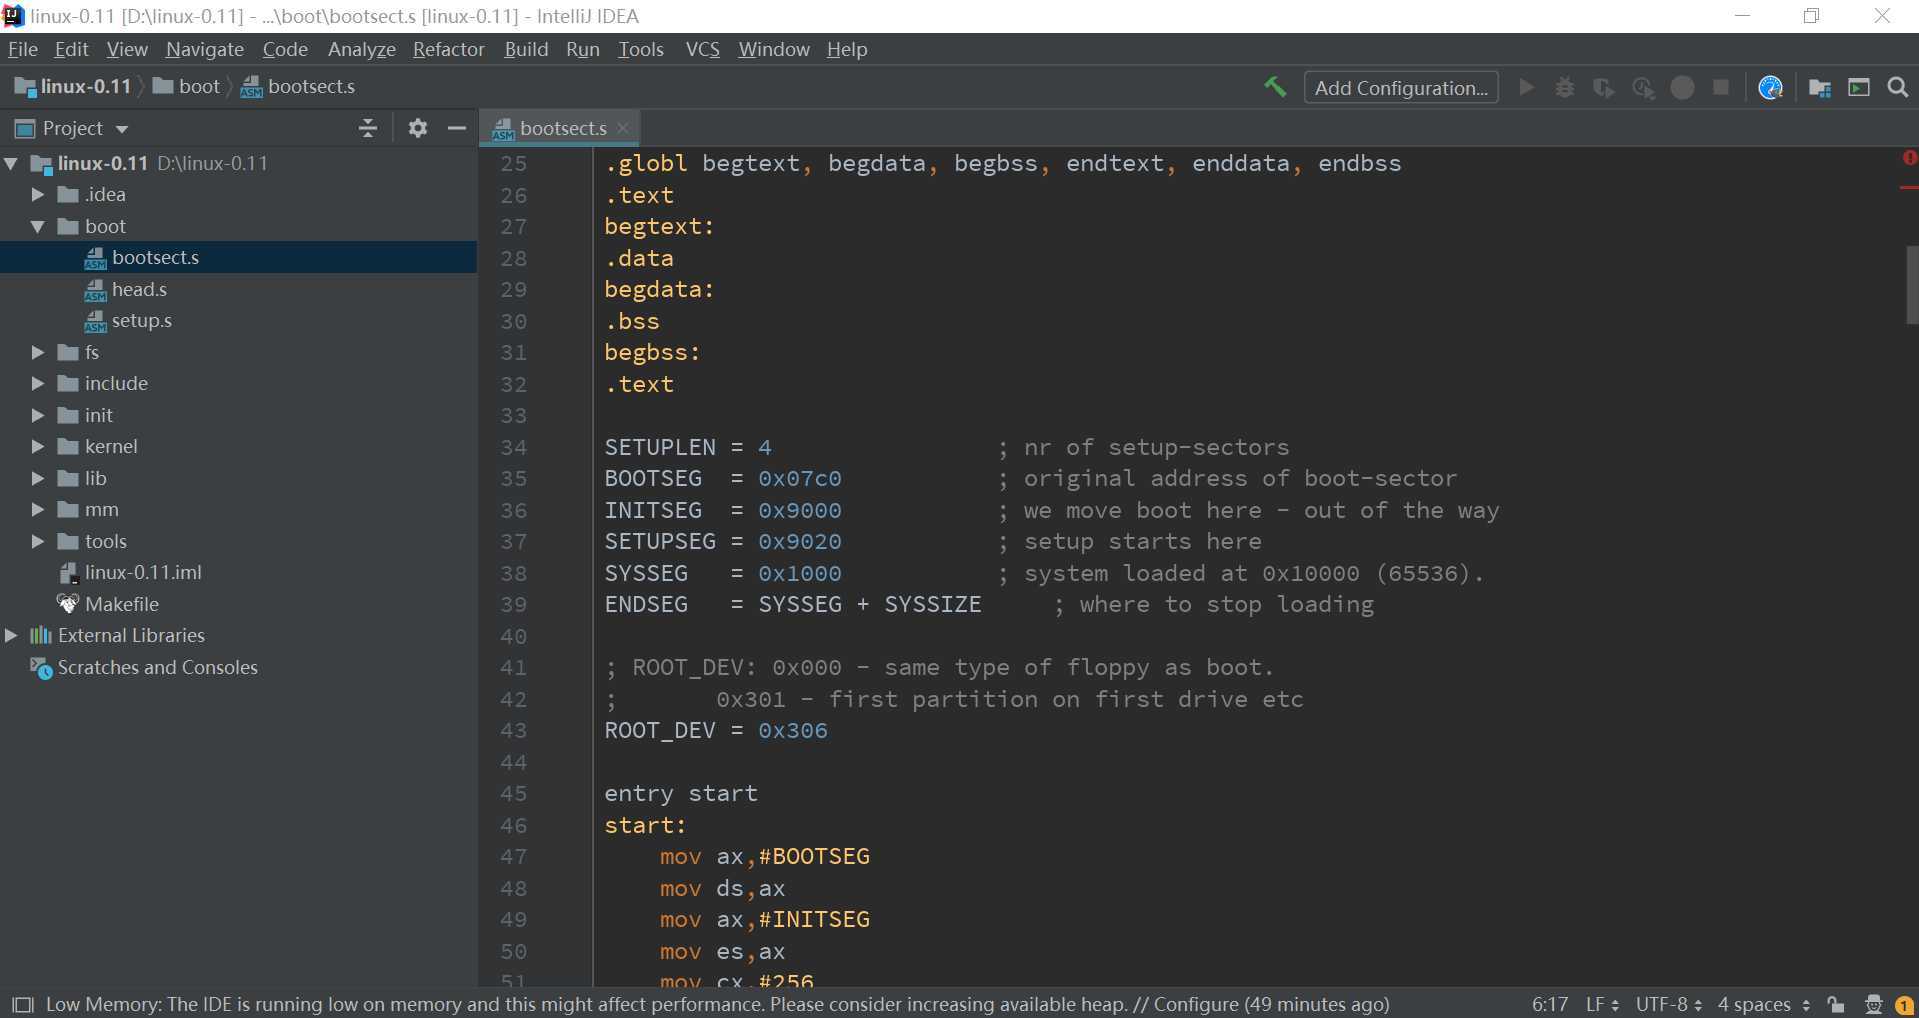The height and width of the screenshot is (1018, 1919).
Task: Click the Profiler run icon in toolbar
Action: pos(1643,88)
